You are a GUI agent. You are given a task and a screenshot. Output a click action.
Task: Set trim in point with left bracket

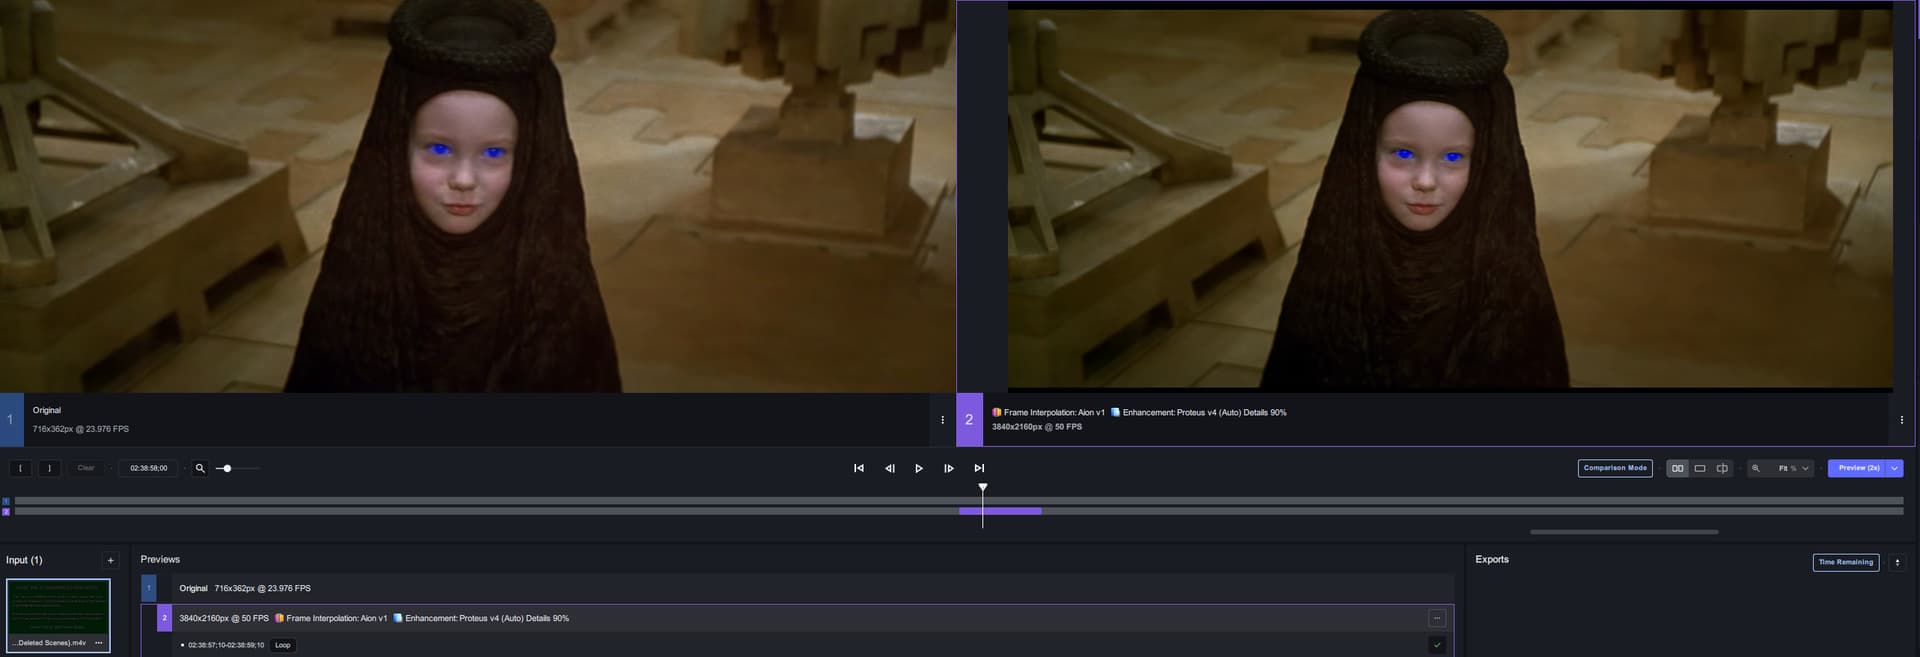[x=20, y=468]
